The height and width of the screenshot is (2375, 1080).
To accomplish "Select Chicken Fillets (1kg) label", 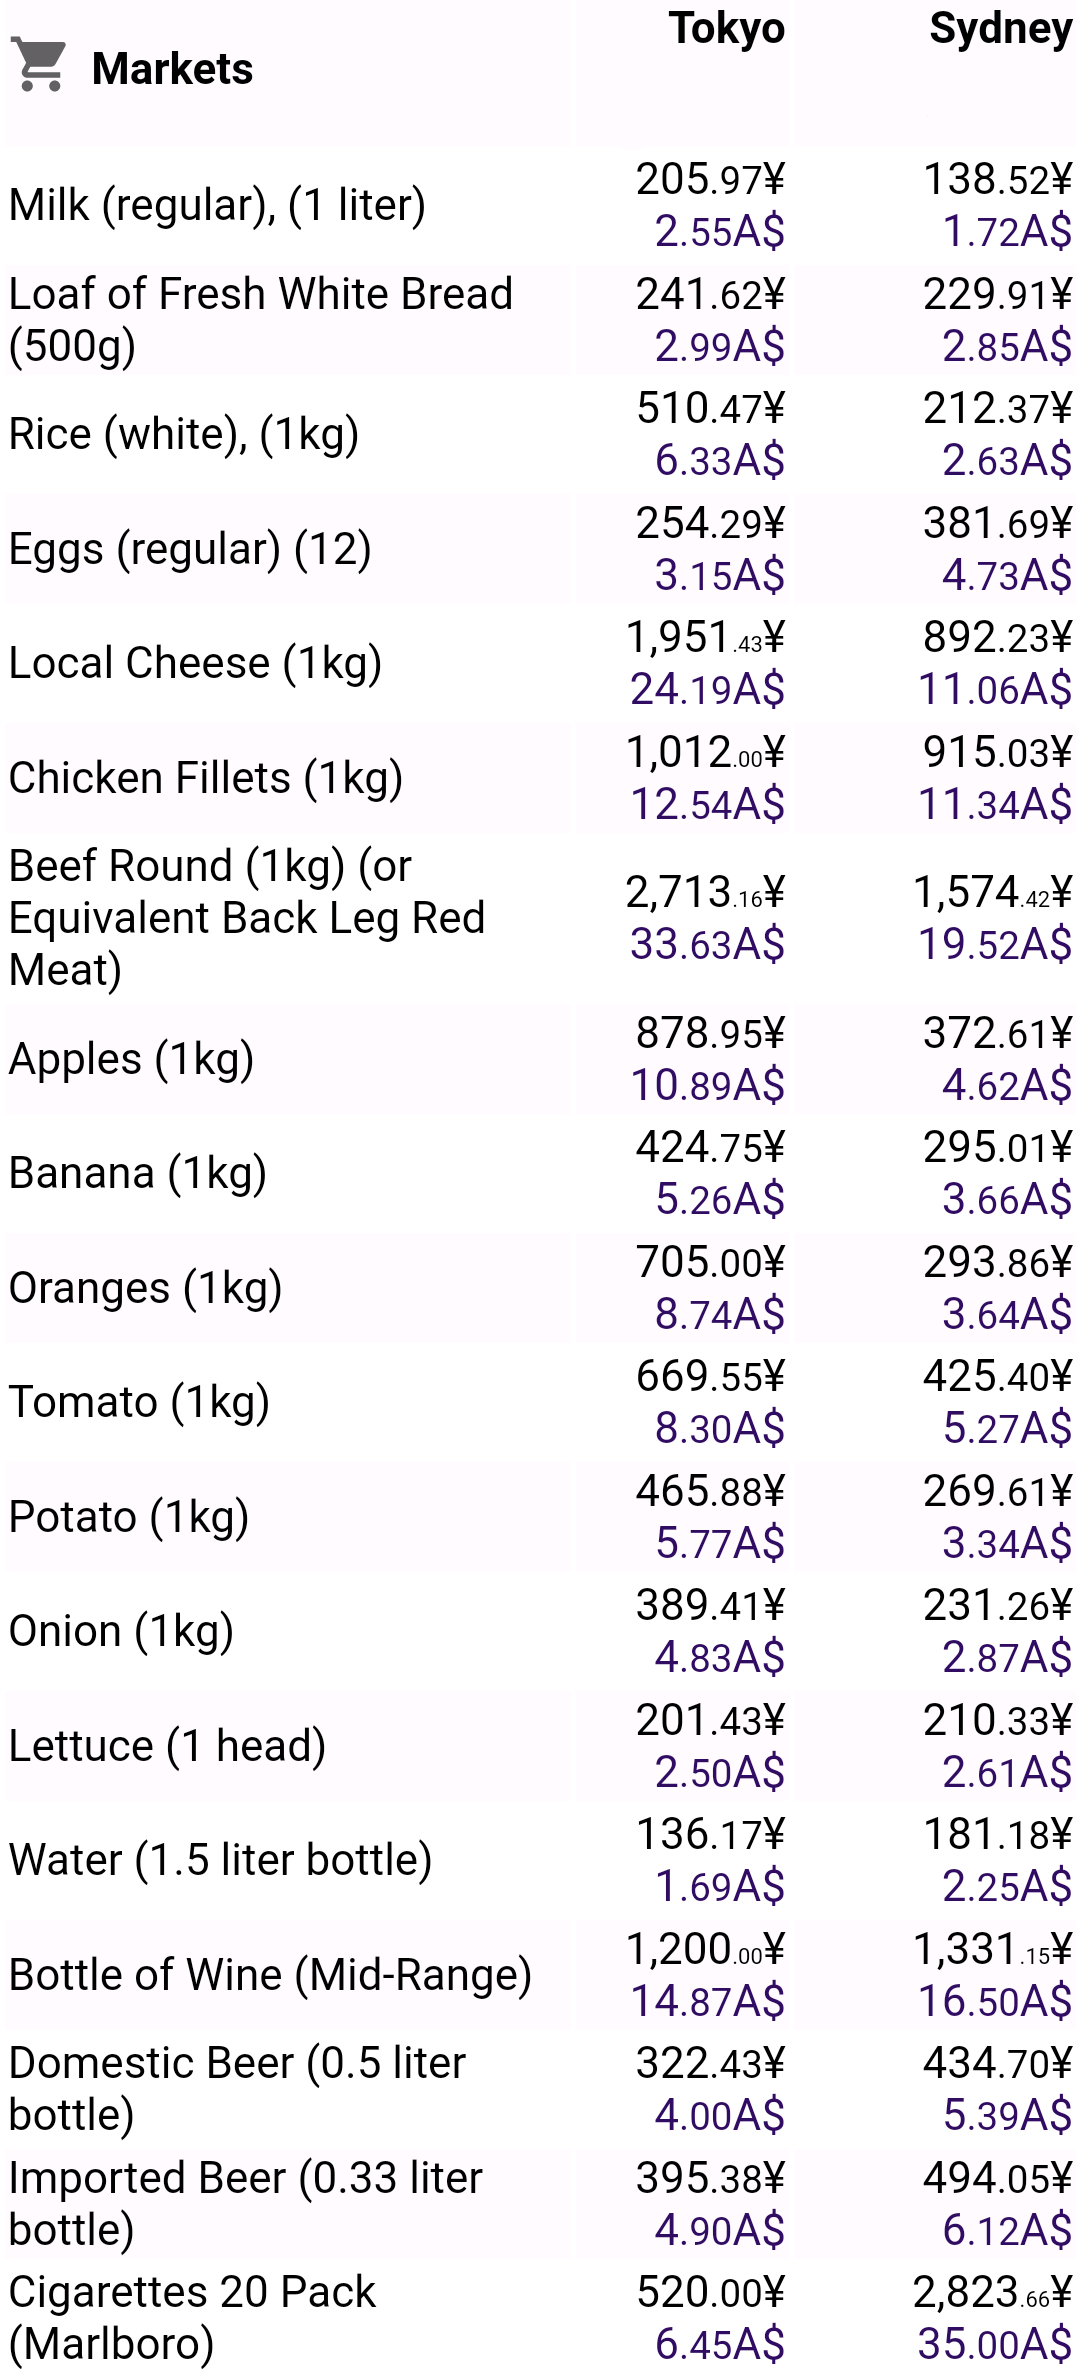I will click(206, 778).
